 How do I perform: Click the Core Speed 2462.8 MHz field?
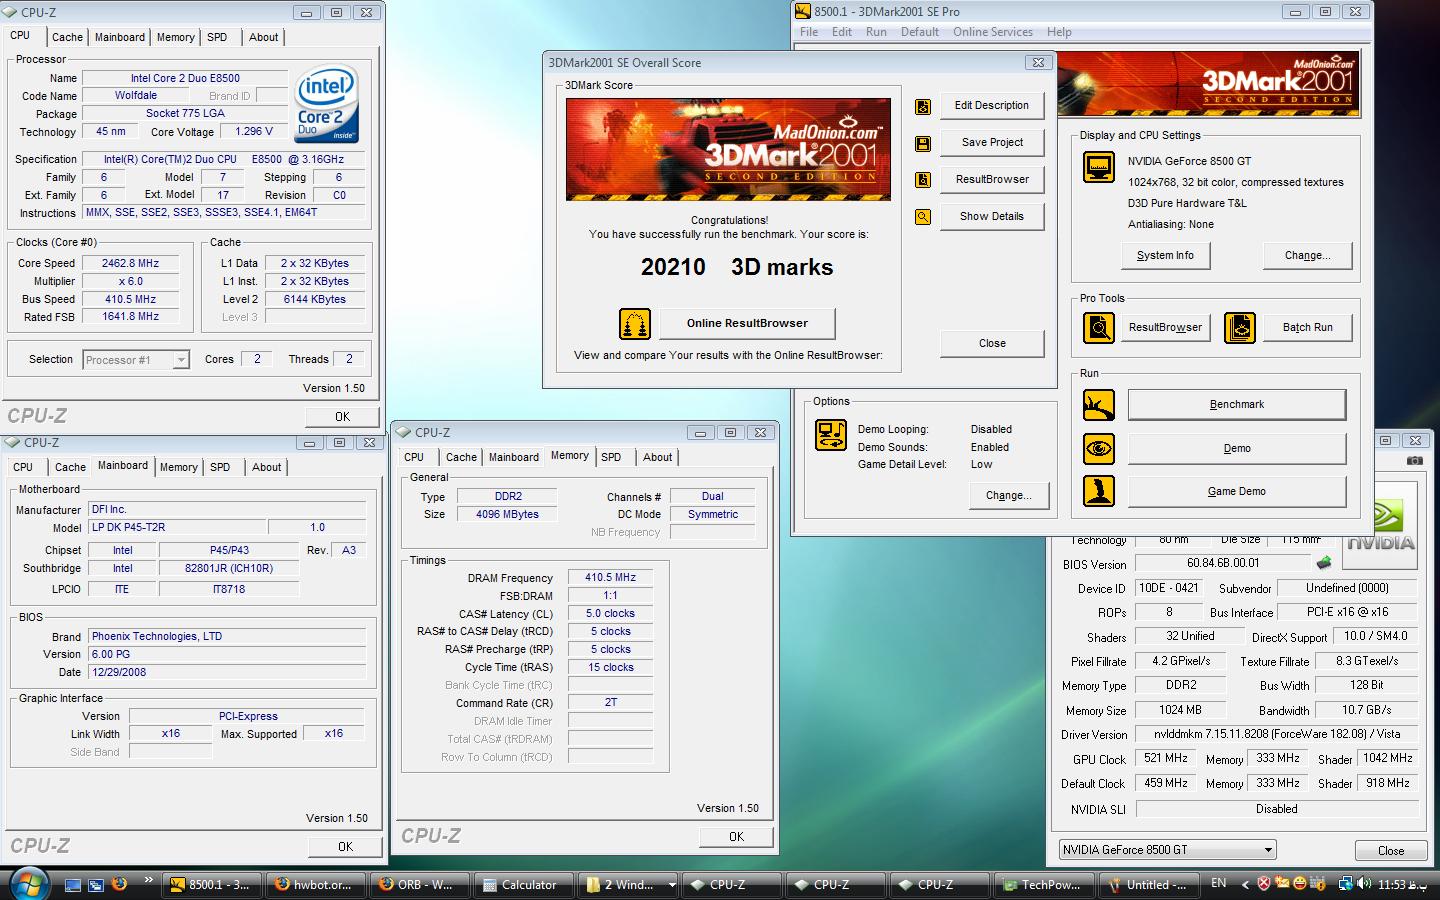(x=130, y=263)
